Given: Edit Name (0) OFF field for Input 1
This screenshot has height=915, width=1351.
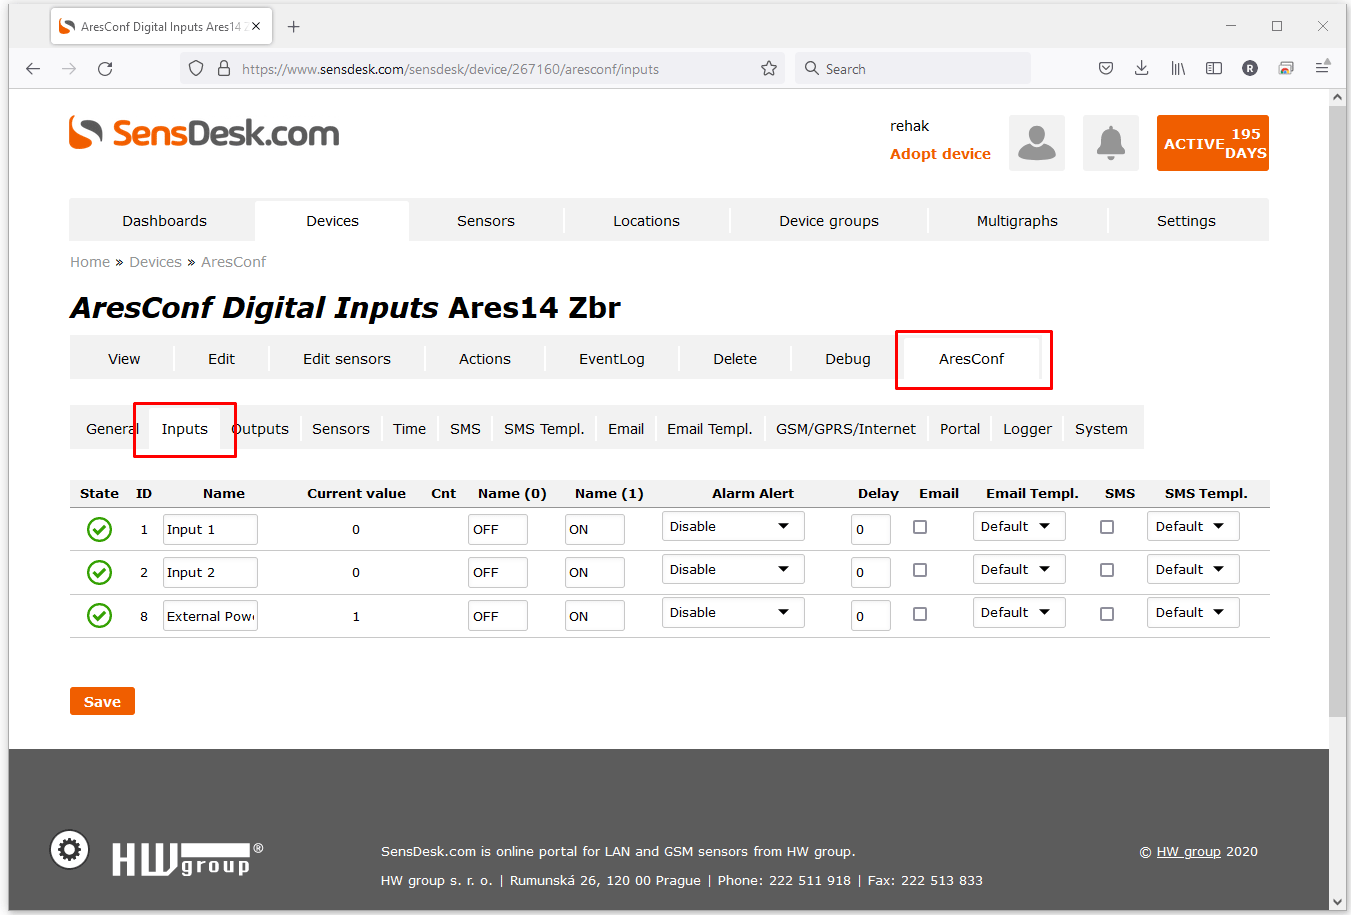Looking at the screenshot, I should 498,529.
